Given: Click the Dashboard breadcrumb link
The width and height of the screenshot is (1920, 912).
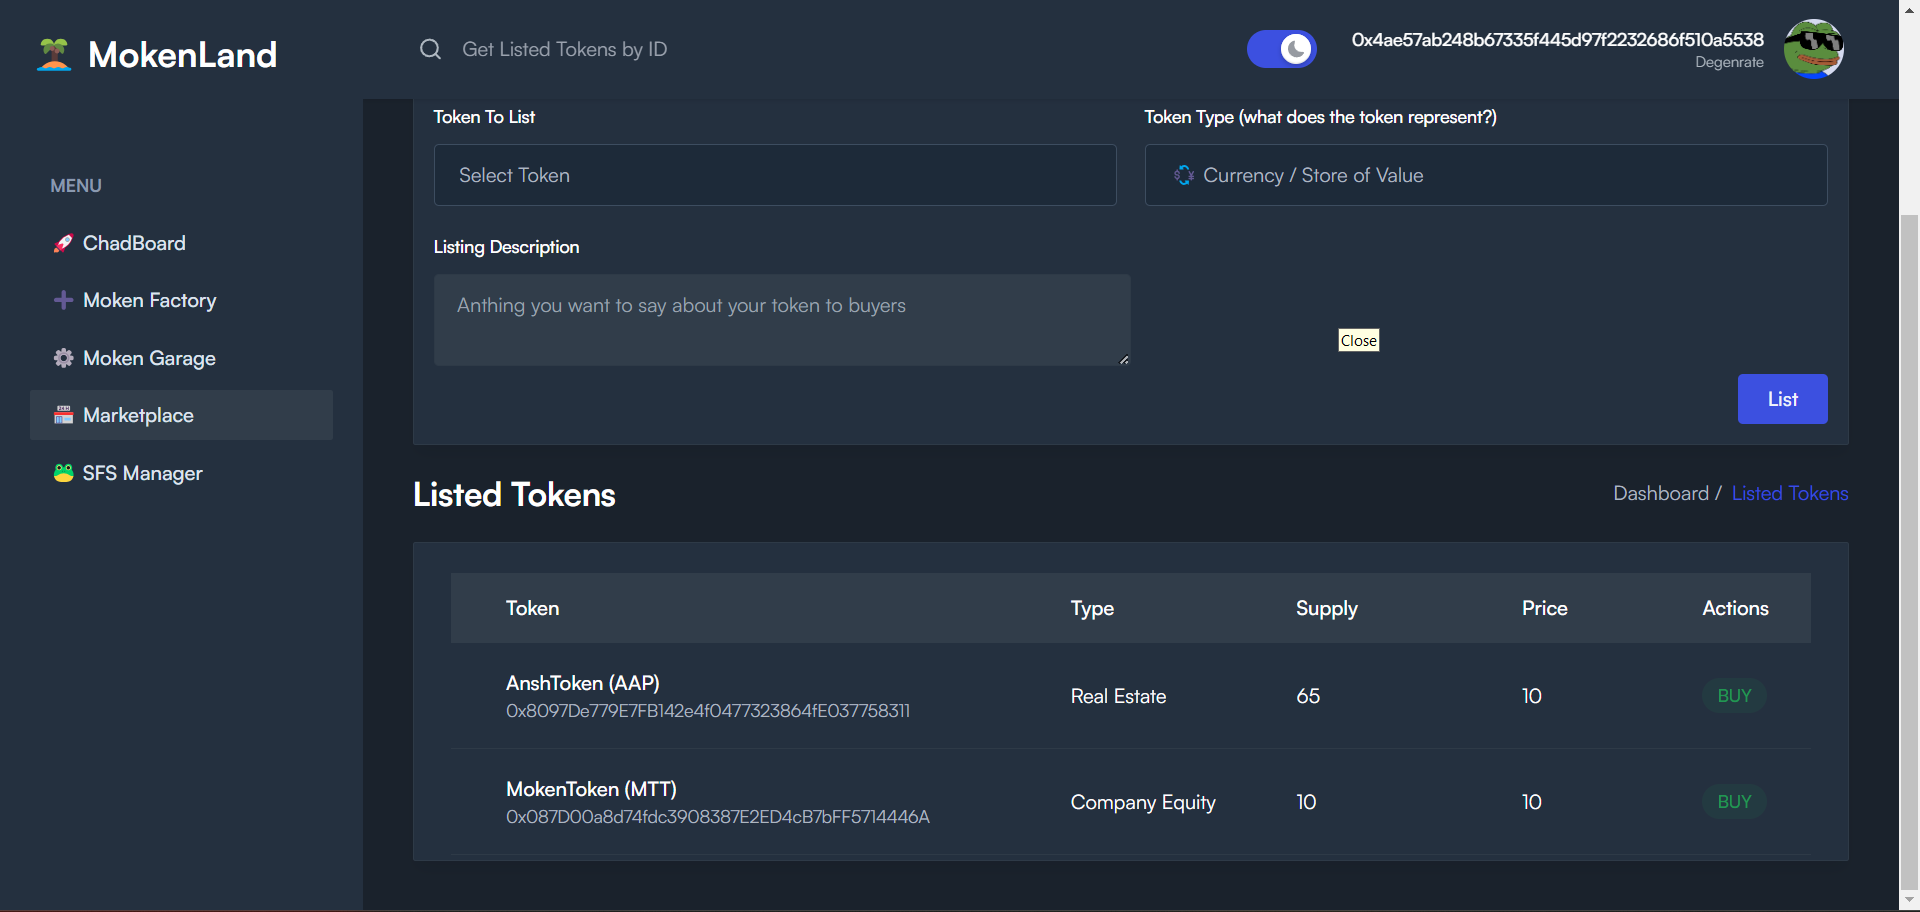Looking at the screenshot, I should click(x=1660, y=493).
